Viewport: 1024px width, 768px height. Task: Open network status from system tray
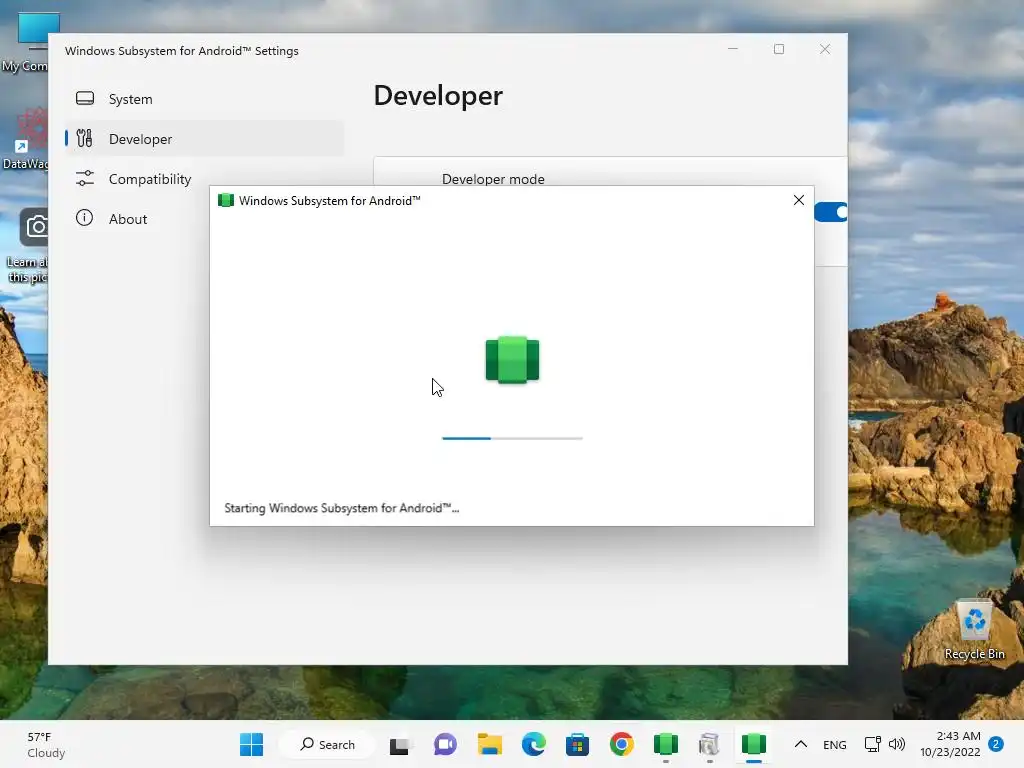coord(872,744)
